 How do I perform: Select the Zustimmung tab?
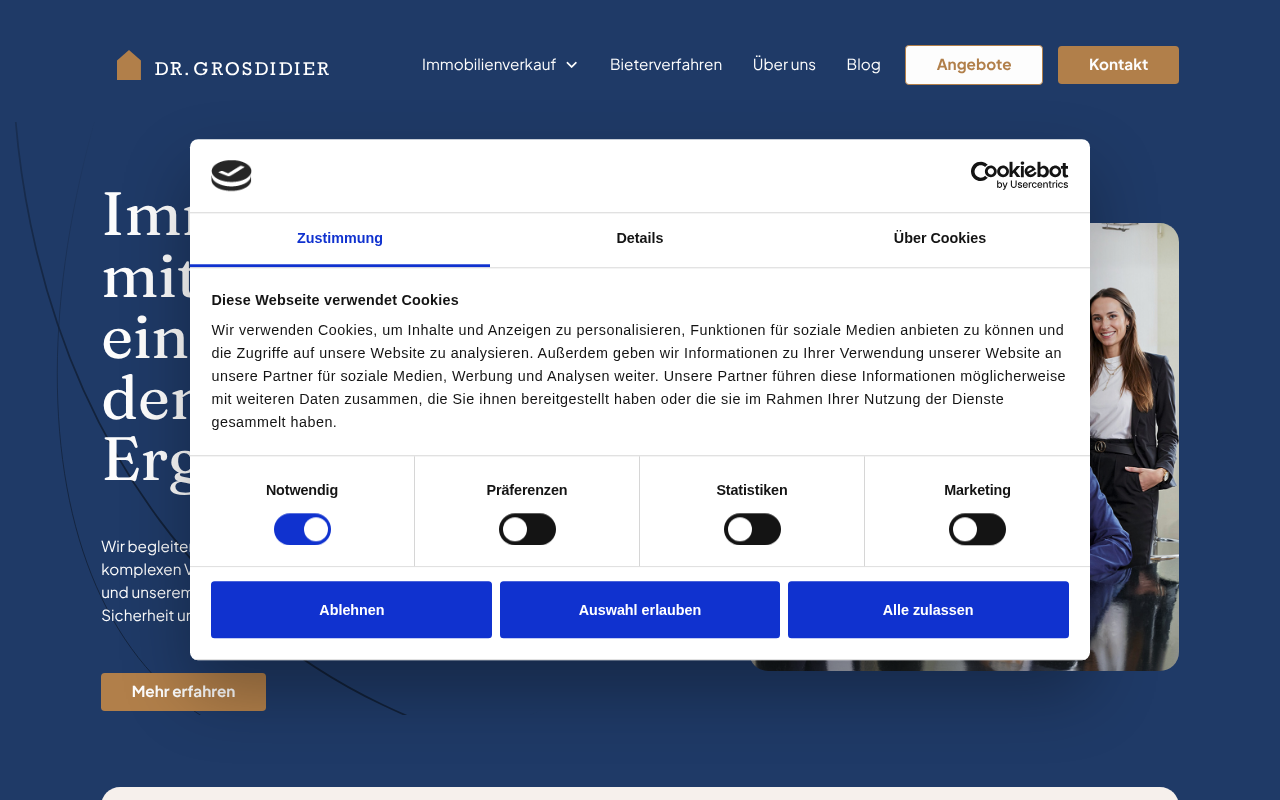point(340,239)
